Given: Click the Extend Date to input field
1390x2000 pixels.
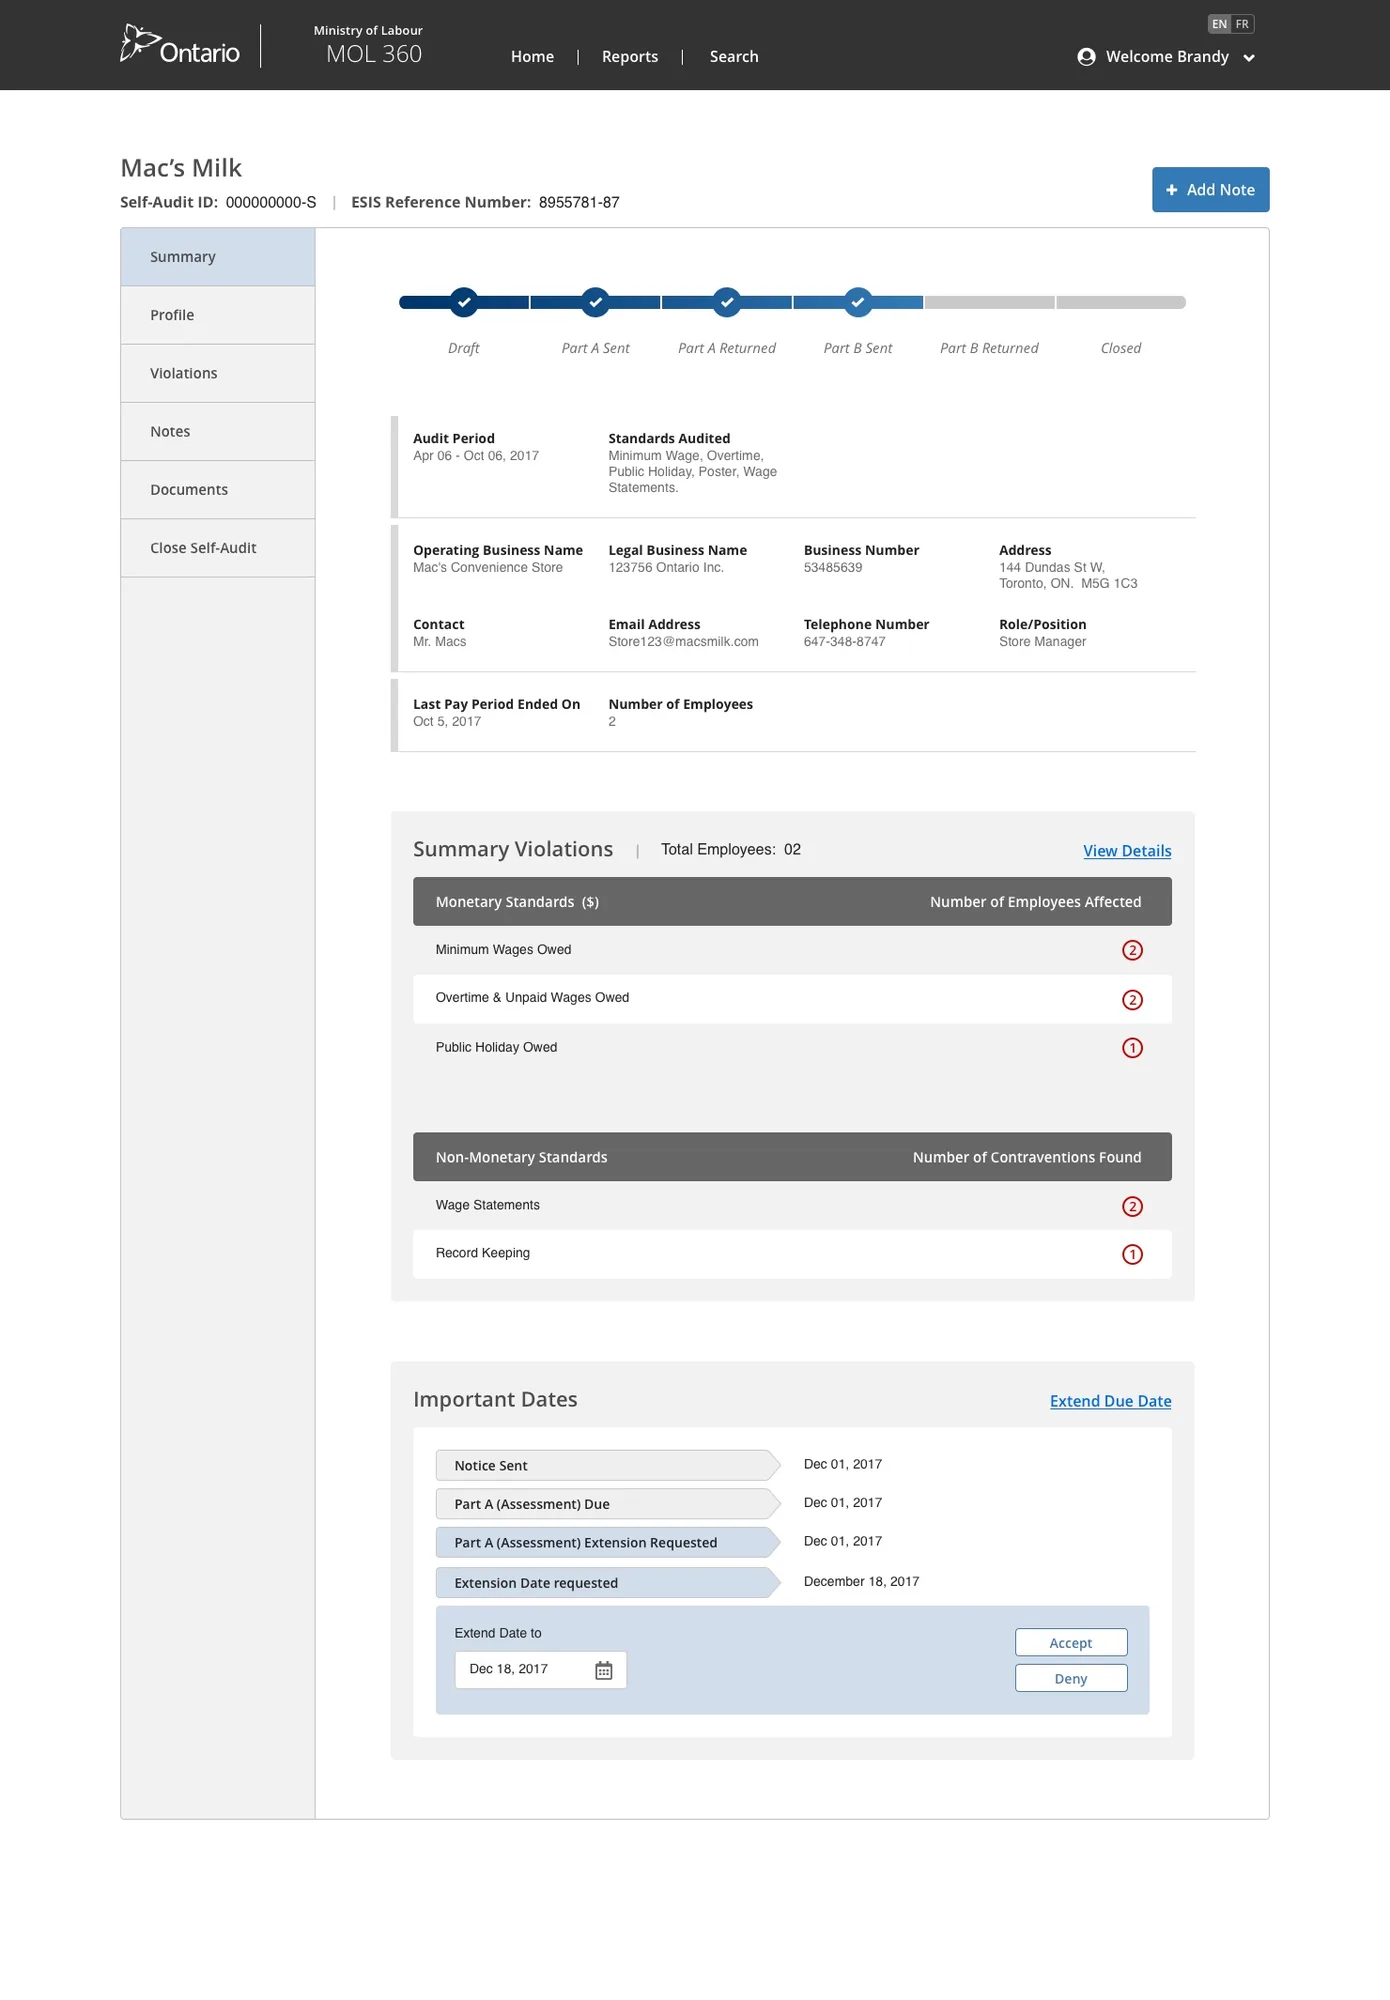Looking at the screenshot, I should [541, 1670].
